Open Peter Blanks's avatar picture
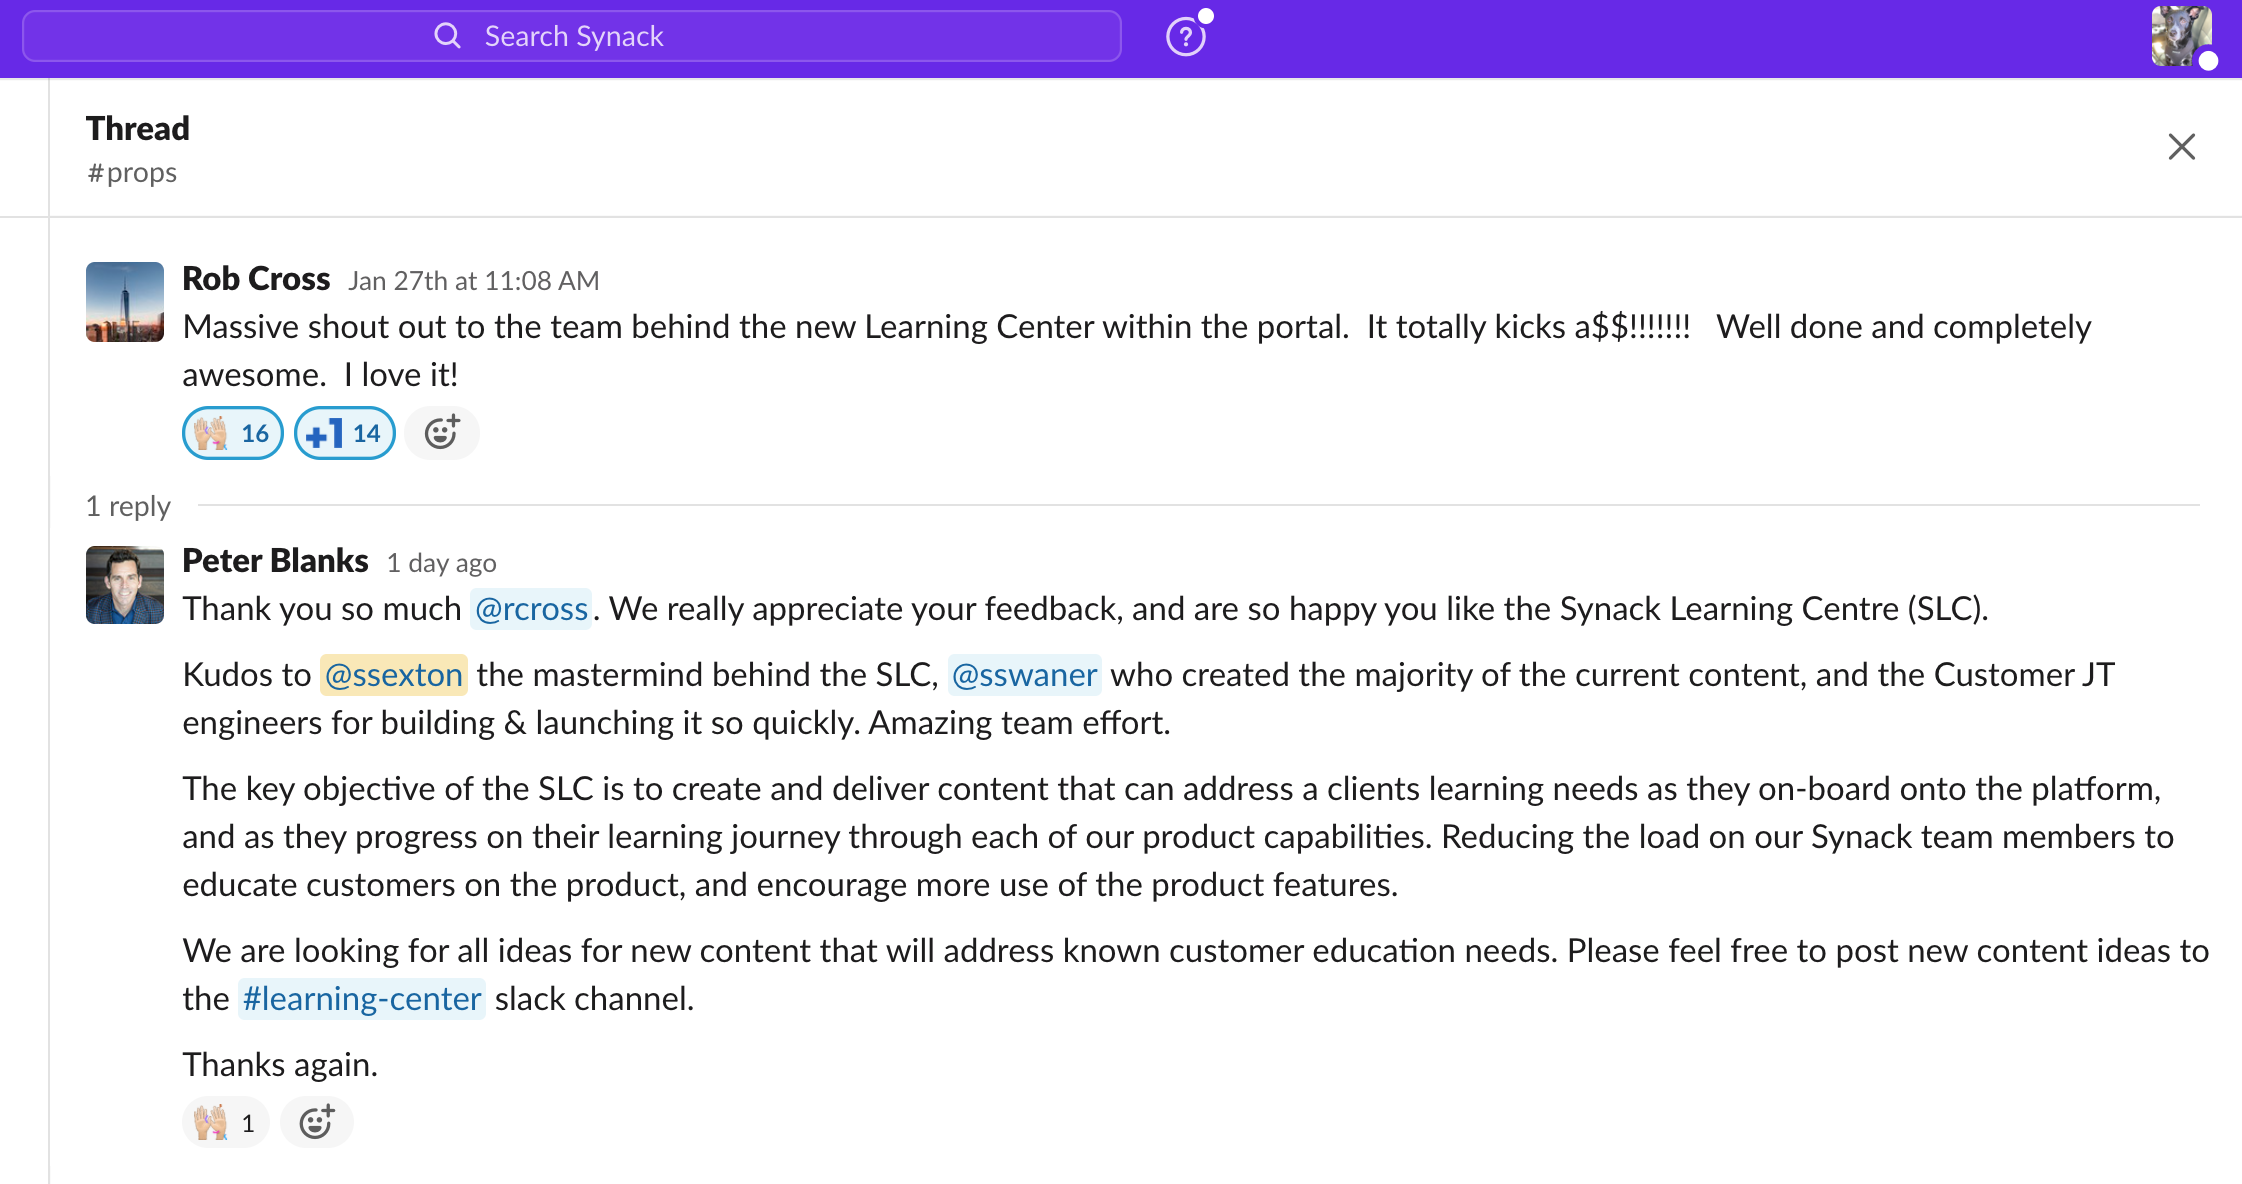This screenshot has width=2242, height=1184. coord(125,585)
